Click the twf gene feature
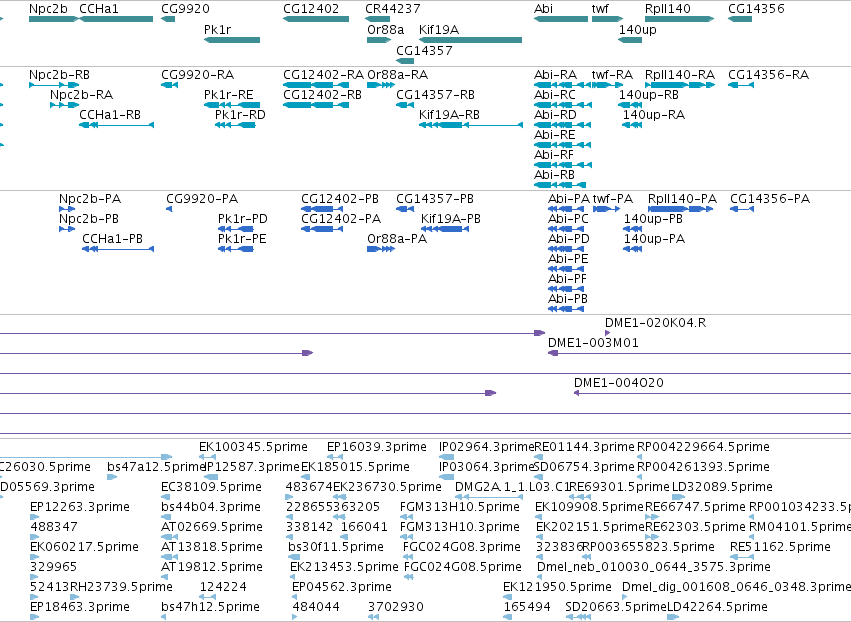The width and height of the screenshot is (851, 622). [607, 19]
